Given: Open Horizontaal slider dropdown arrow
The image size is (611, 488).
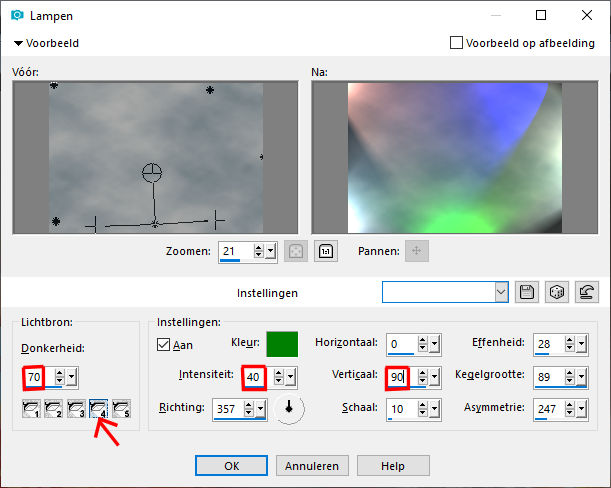Looking at the screenshot, I should (434, 344).
